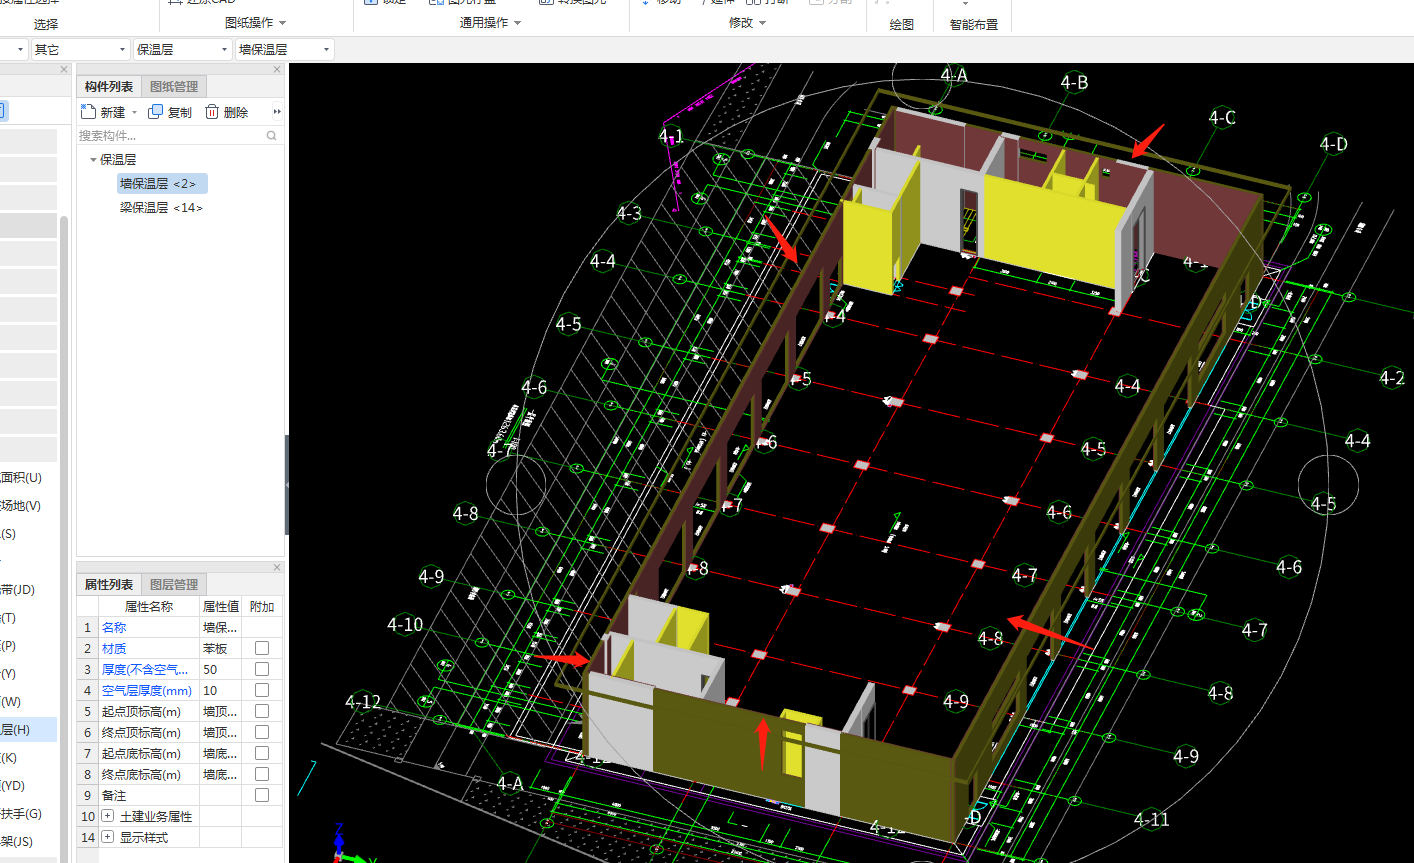Select 墙保温层 <2> in component tree

pos(162,184)
